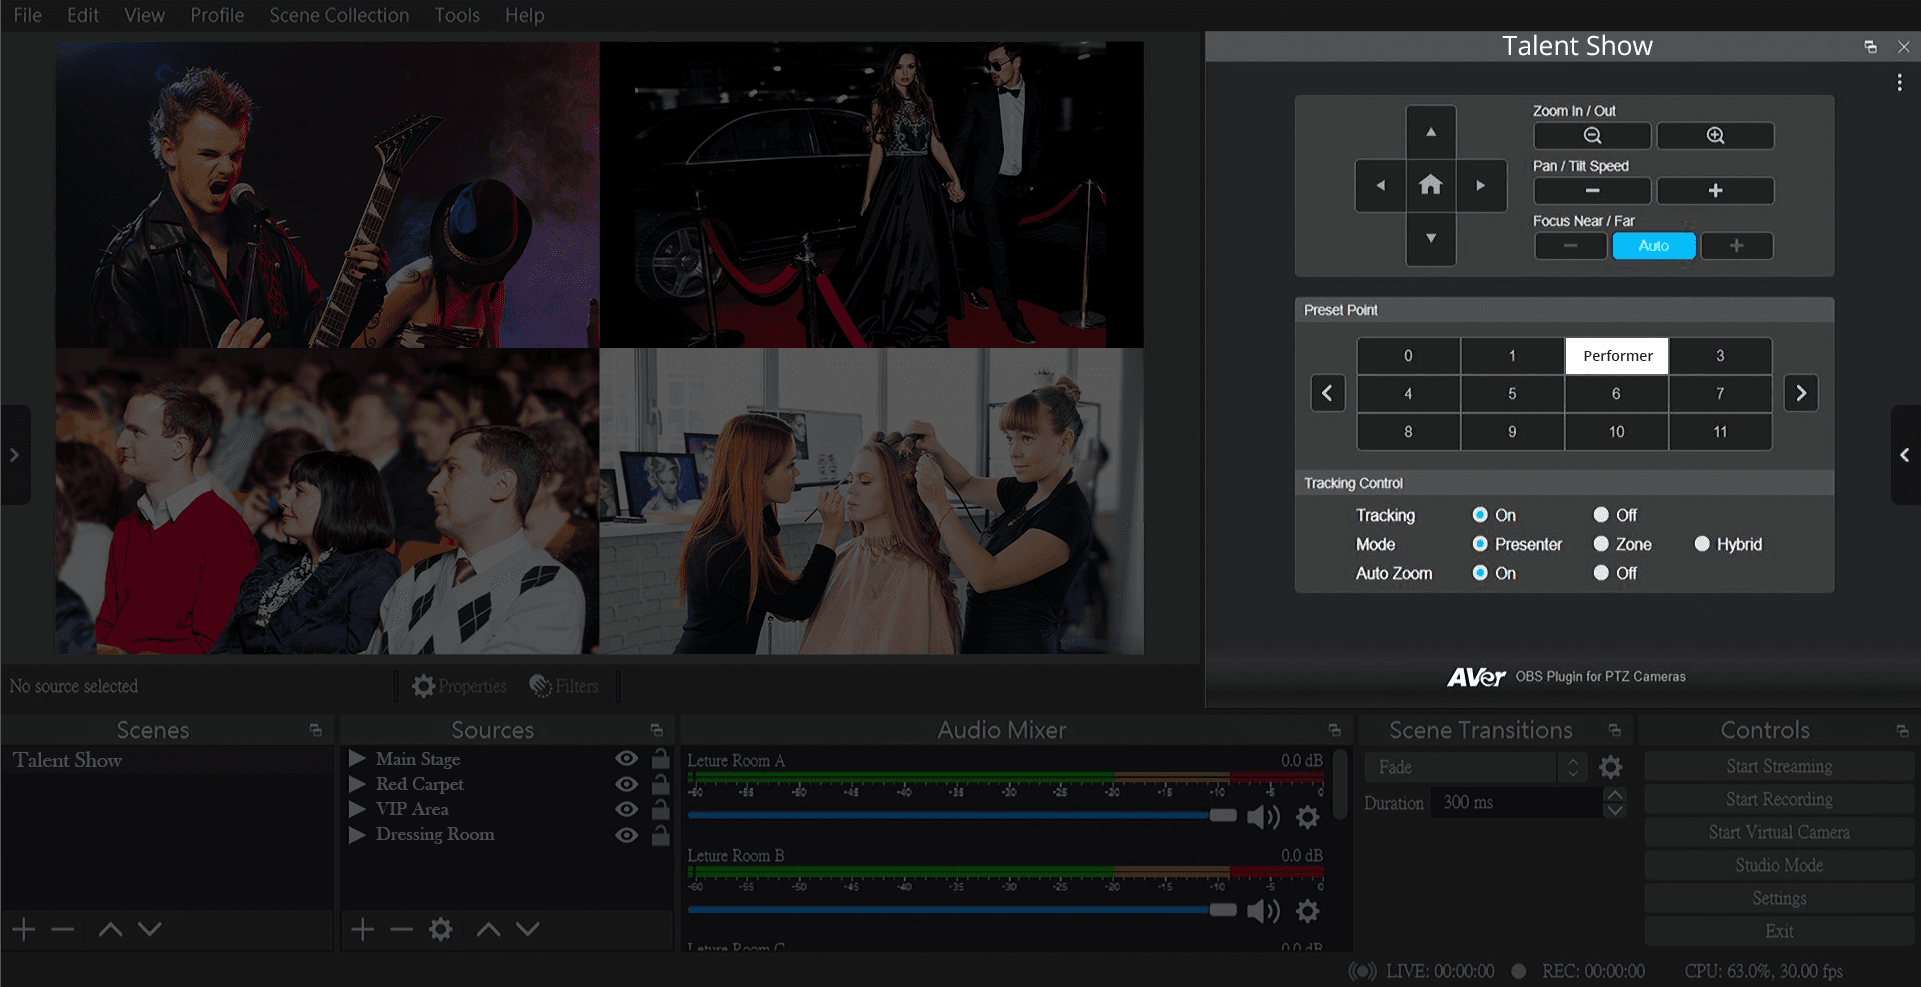Open the three-dot menu in Talent Show panel

pos(1899,83)
